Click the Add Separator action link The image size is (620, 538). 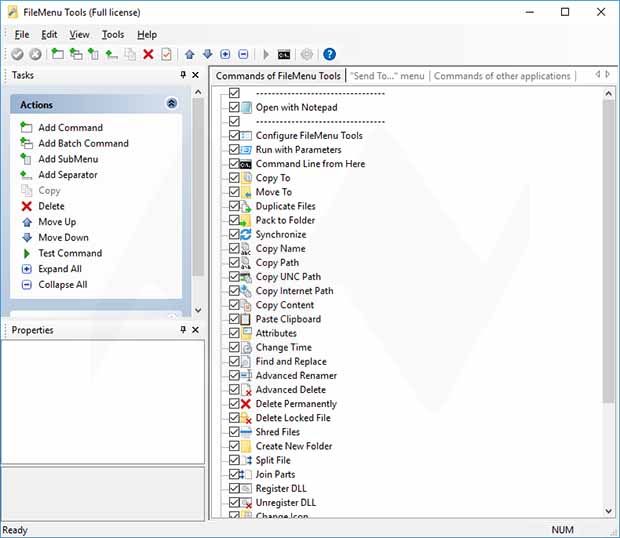click(x=68, y=175)
